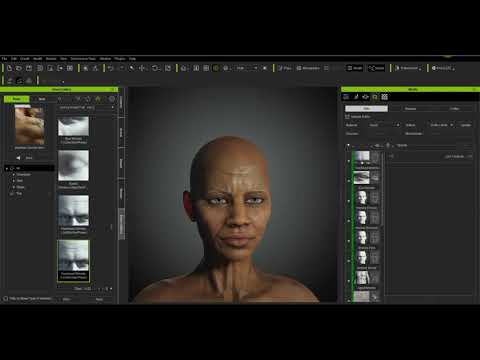Select the third forehead wrinkle thumbnail
Image resolution: width=480 pixels, height=360 pixels.
pyautogui.click(x=73, y=211)
